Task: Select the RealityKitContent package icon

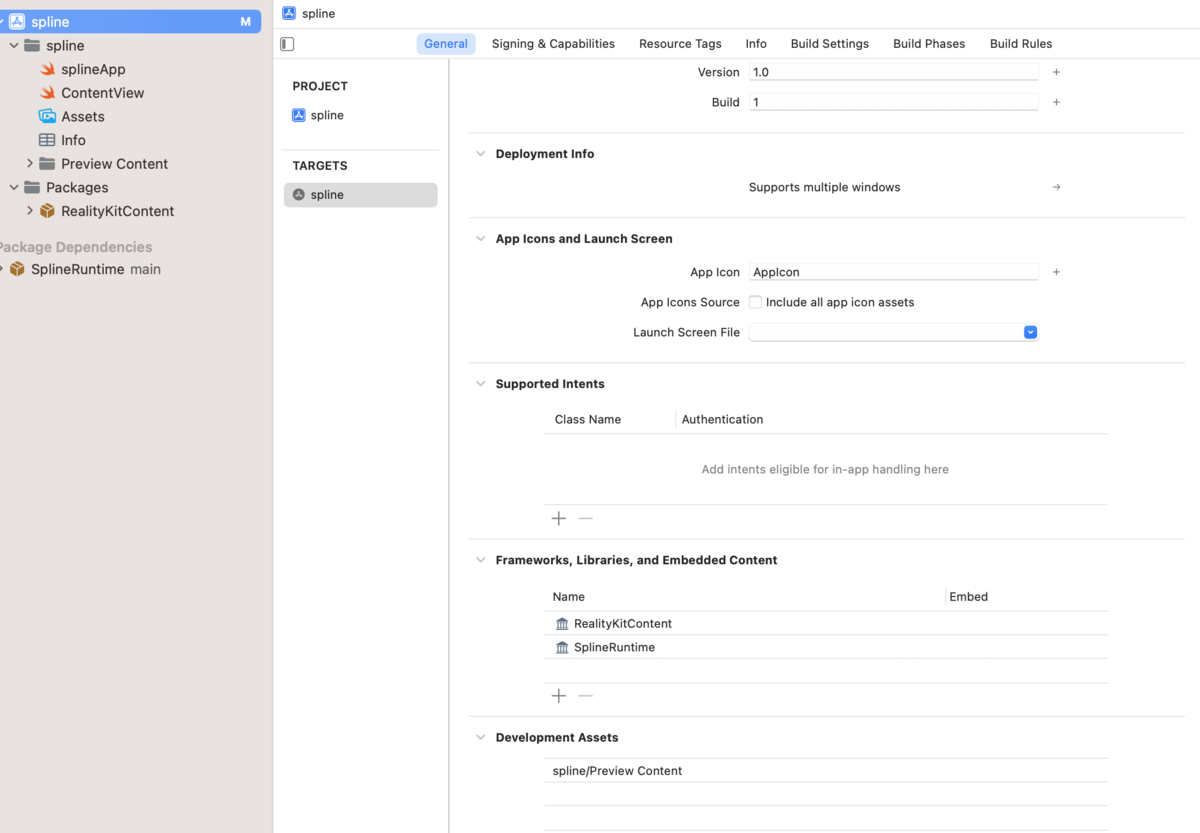Action: pyautogui.click(x=47, y=211)
